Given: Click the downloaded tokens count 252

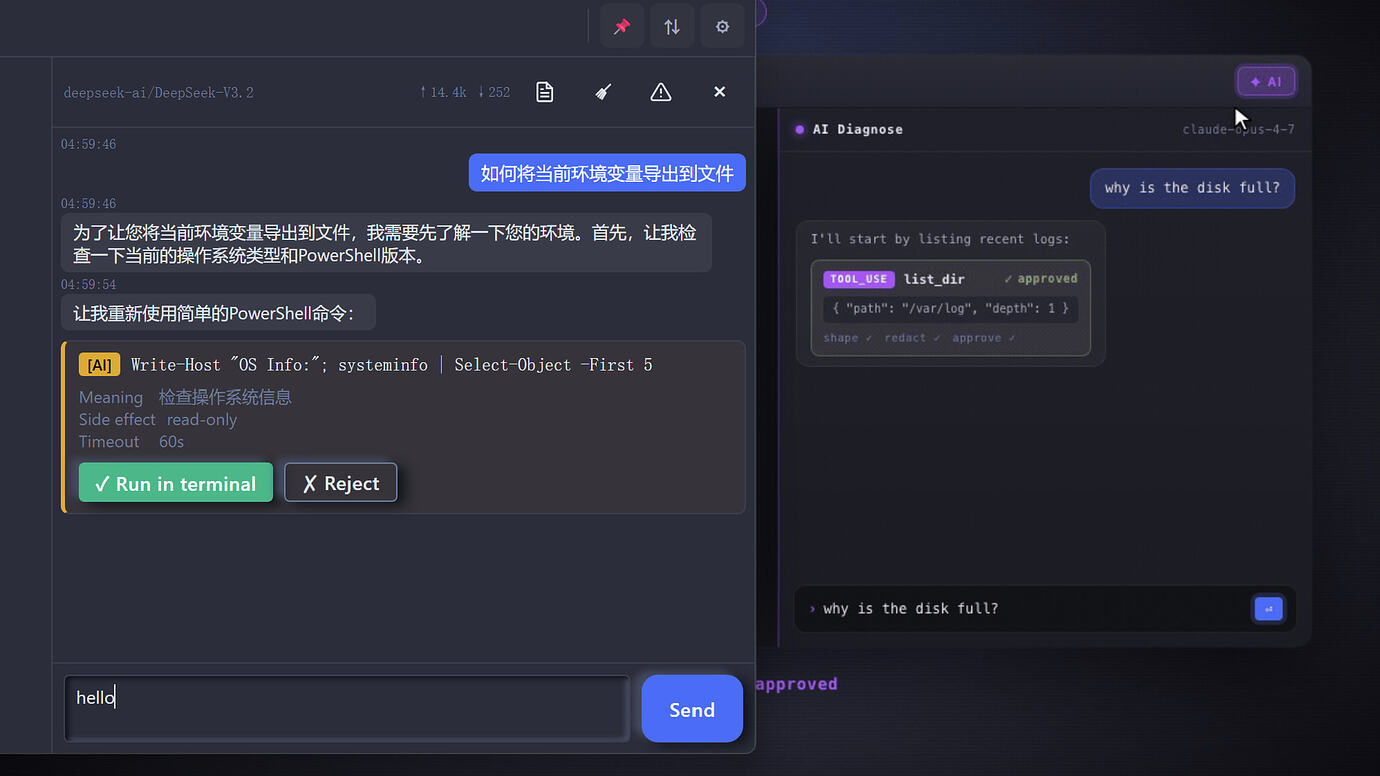Looking at the screenshot, I should point(494,92).
